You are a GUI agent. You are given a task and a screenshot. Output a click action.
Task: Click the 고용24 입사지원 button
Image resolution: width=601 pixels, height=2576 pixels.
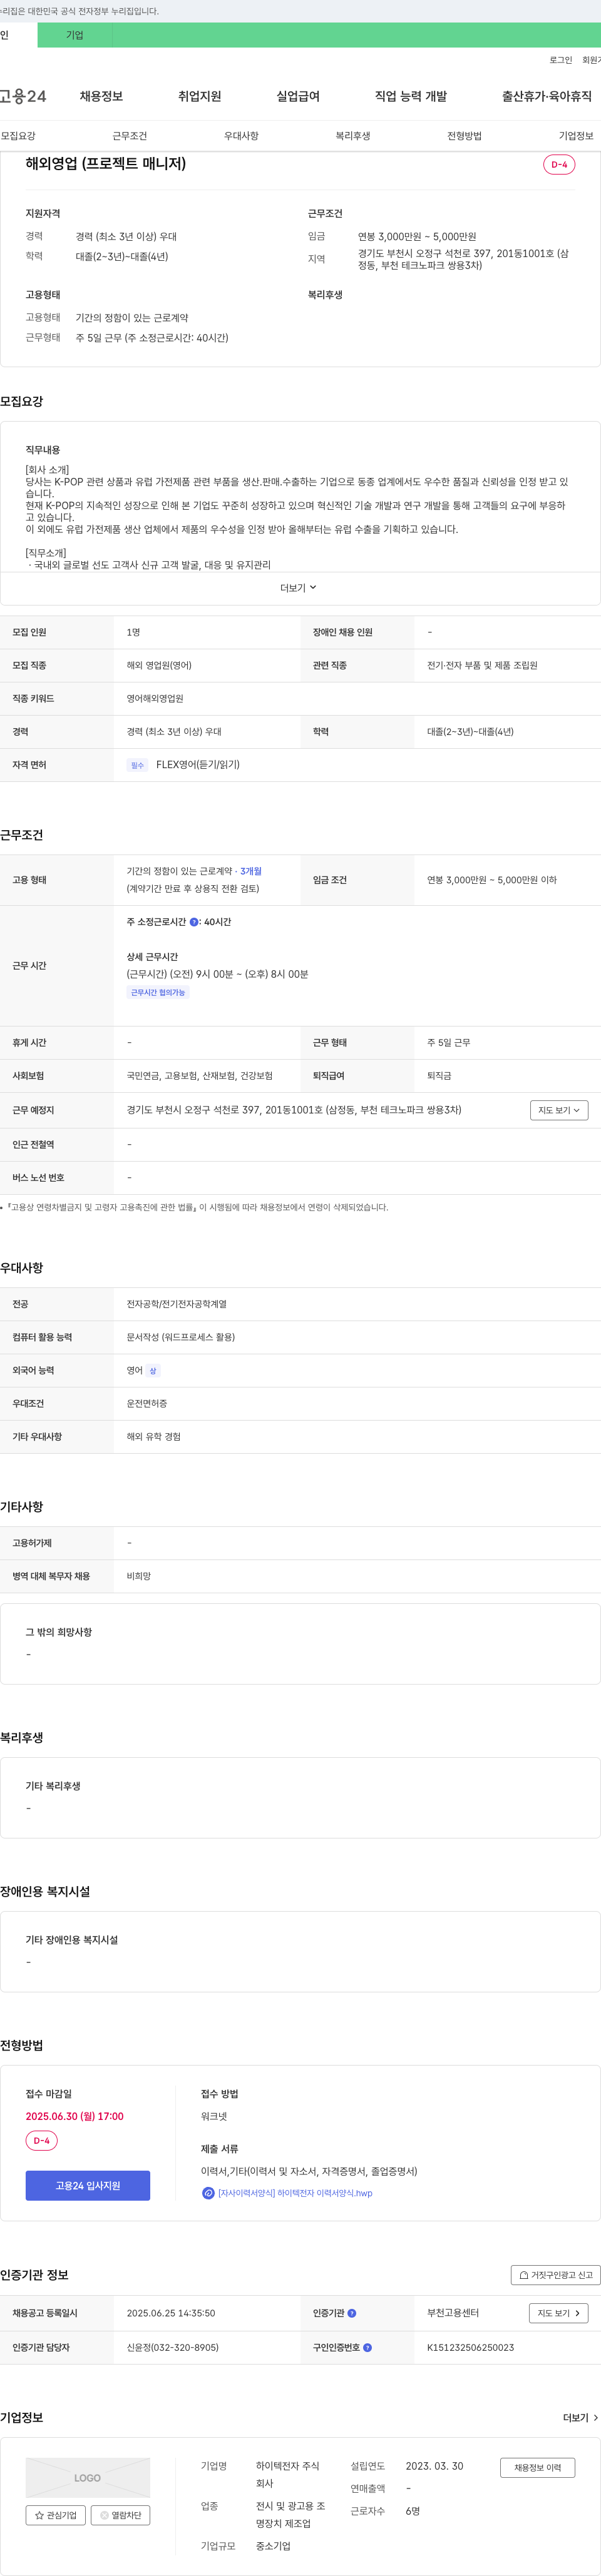(x=88, y=2185)
